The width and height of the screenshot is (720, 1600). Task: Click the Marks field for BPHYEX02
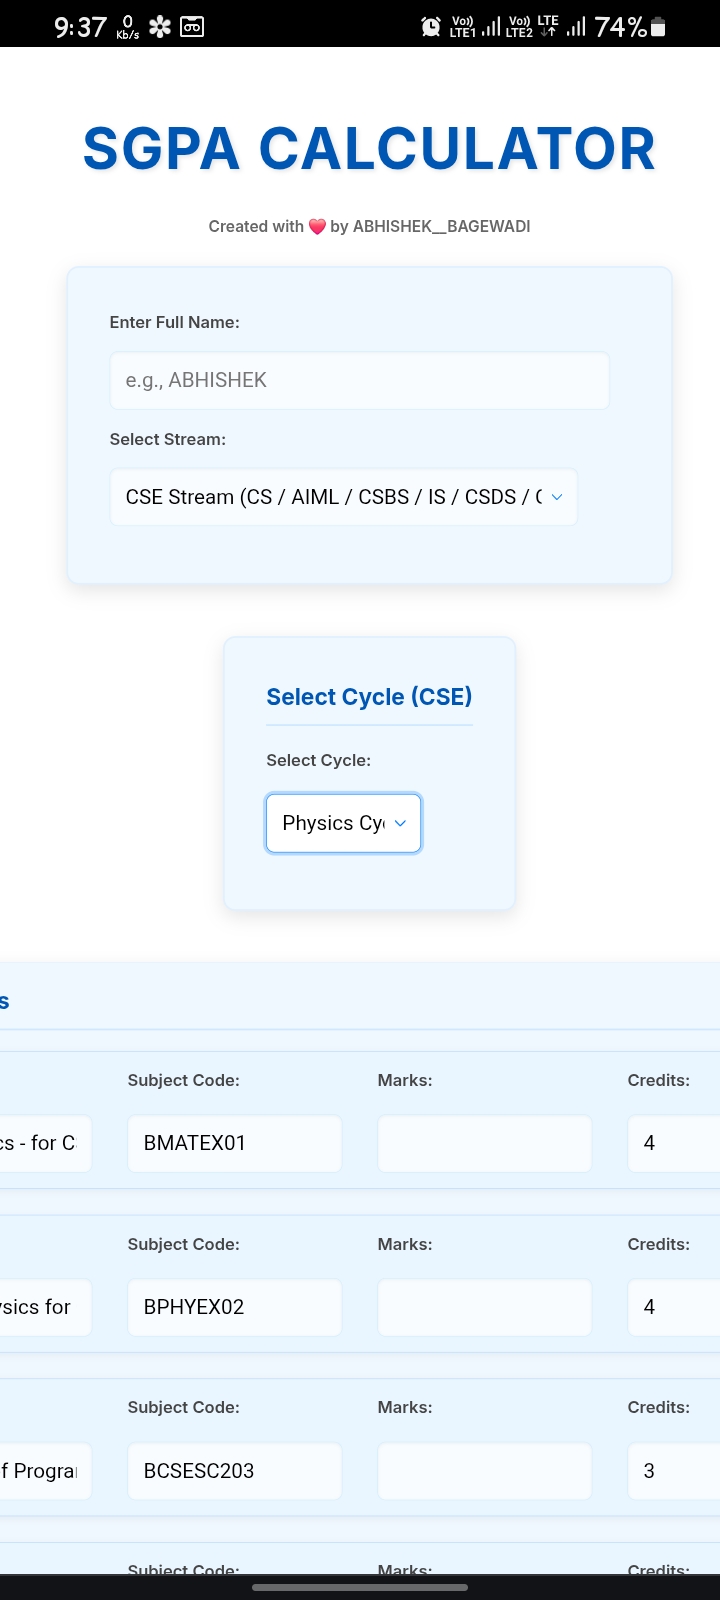[484, 1307]
